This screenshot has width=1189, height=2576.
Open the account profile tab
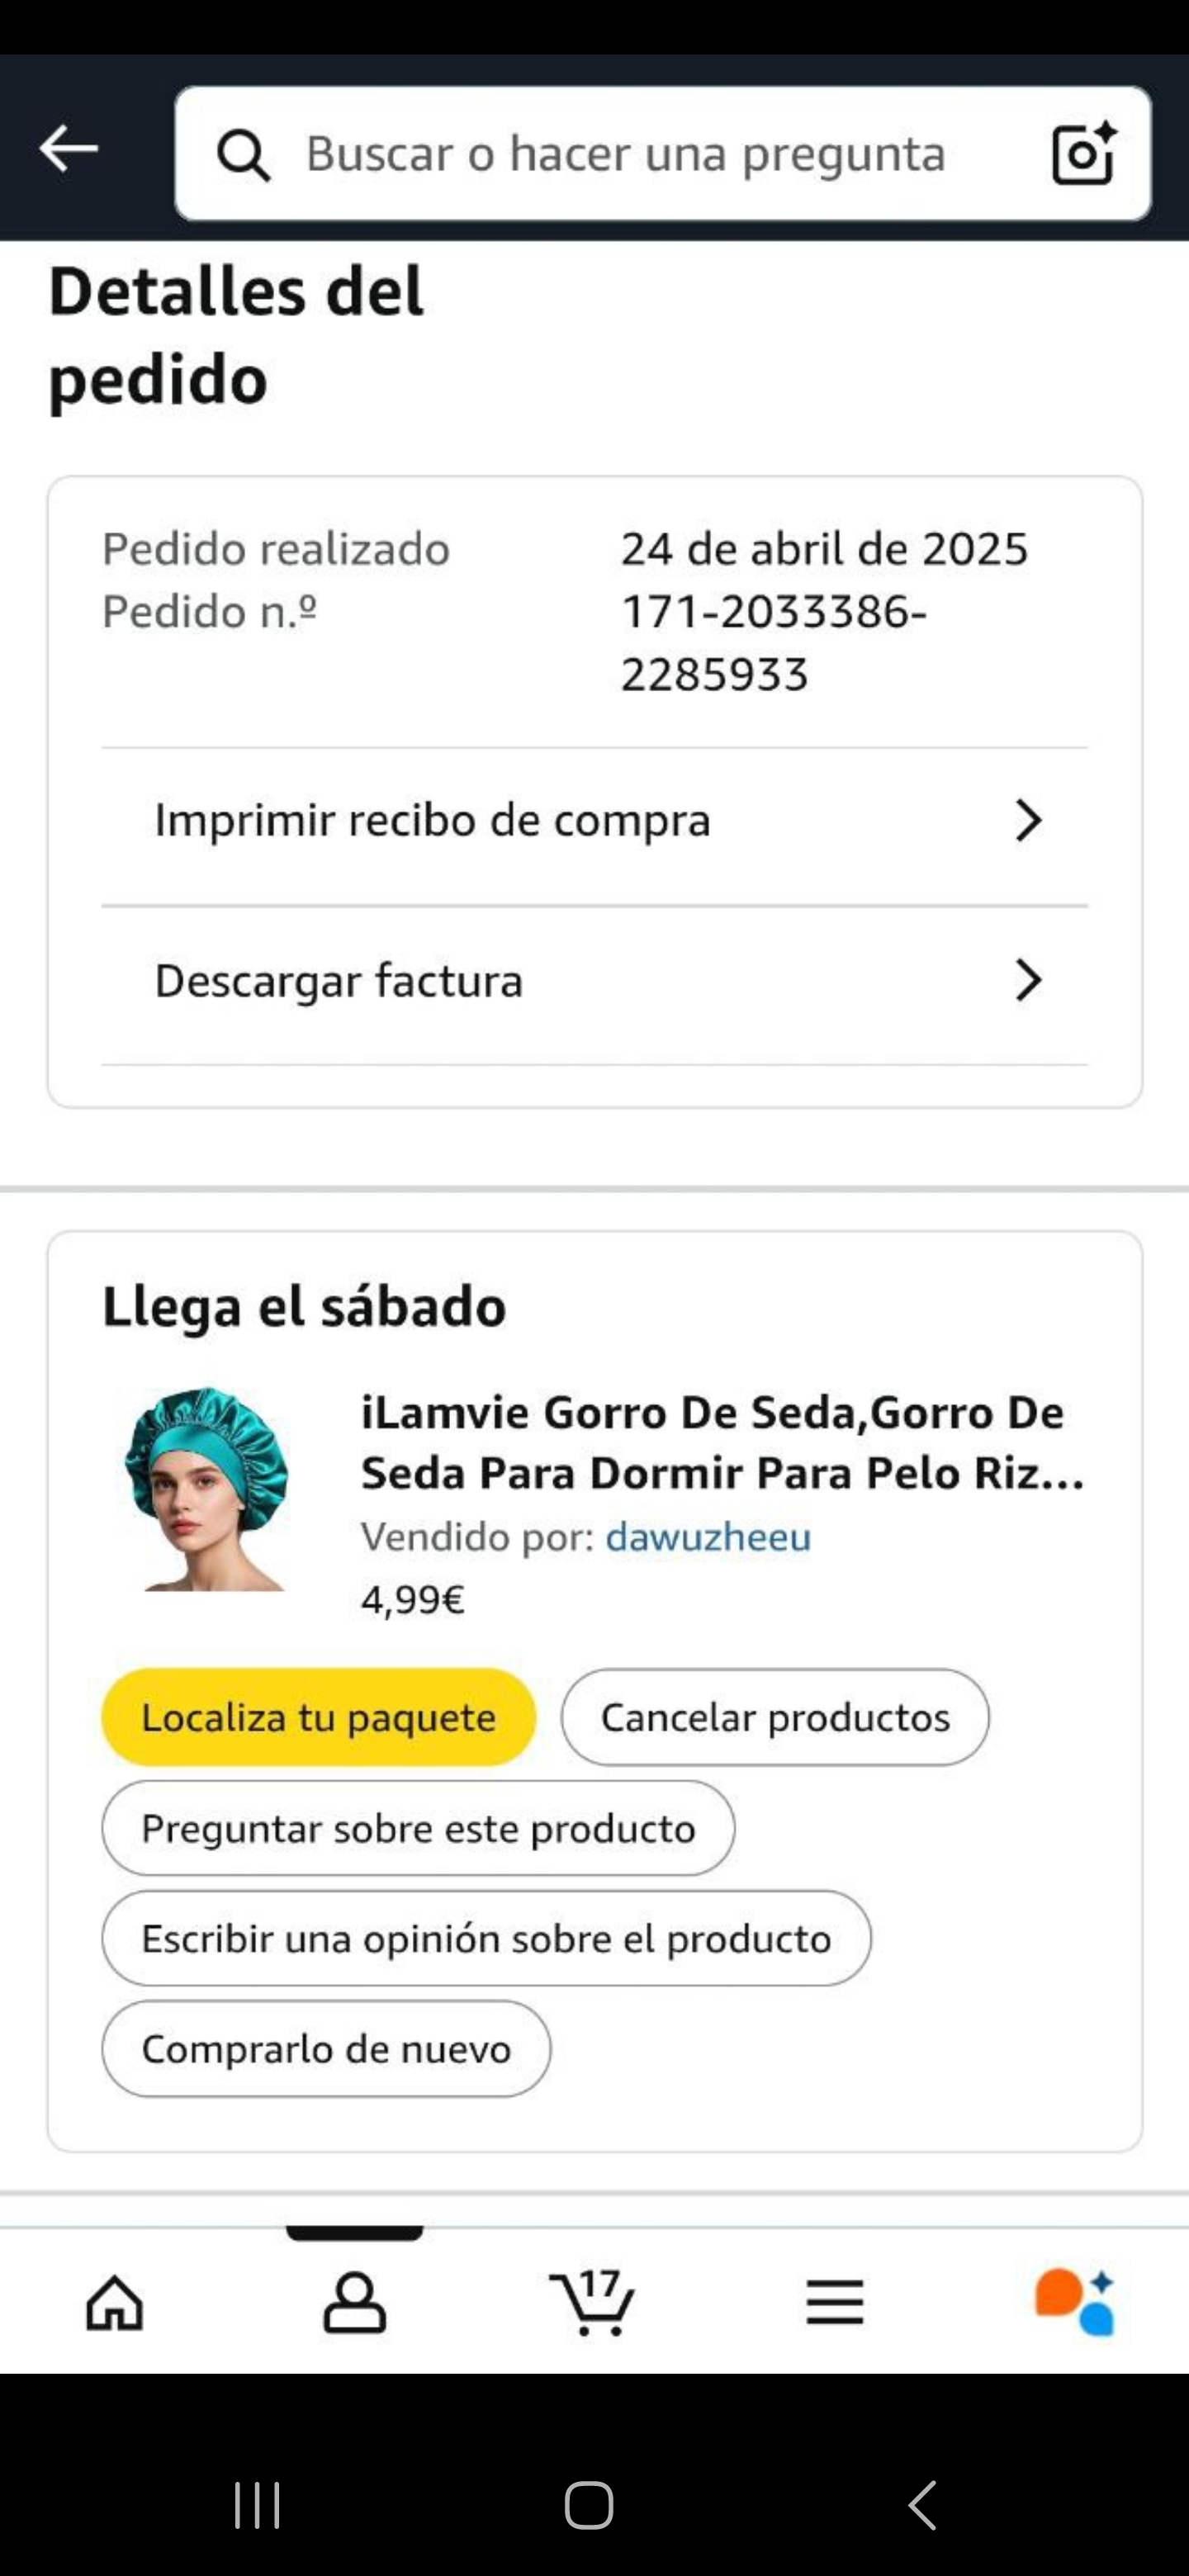click(x=354, y=2303)
